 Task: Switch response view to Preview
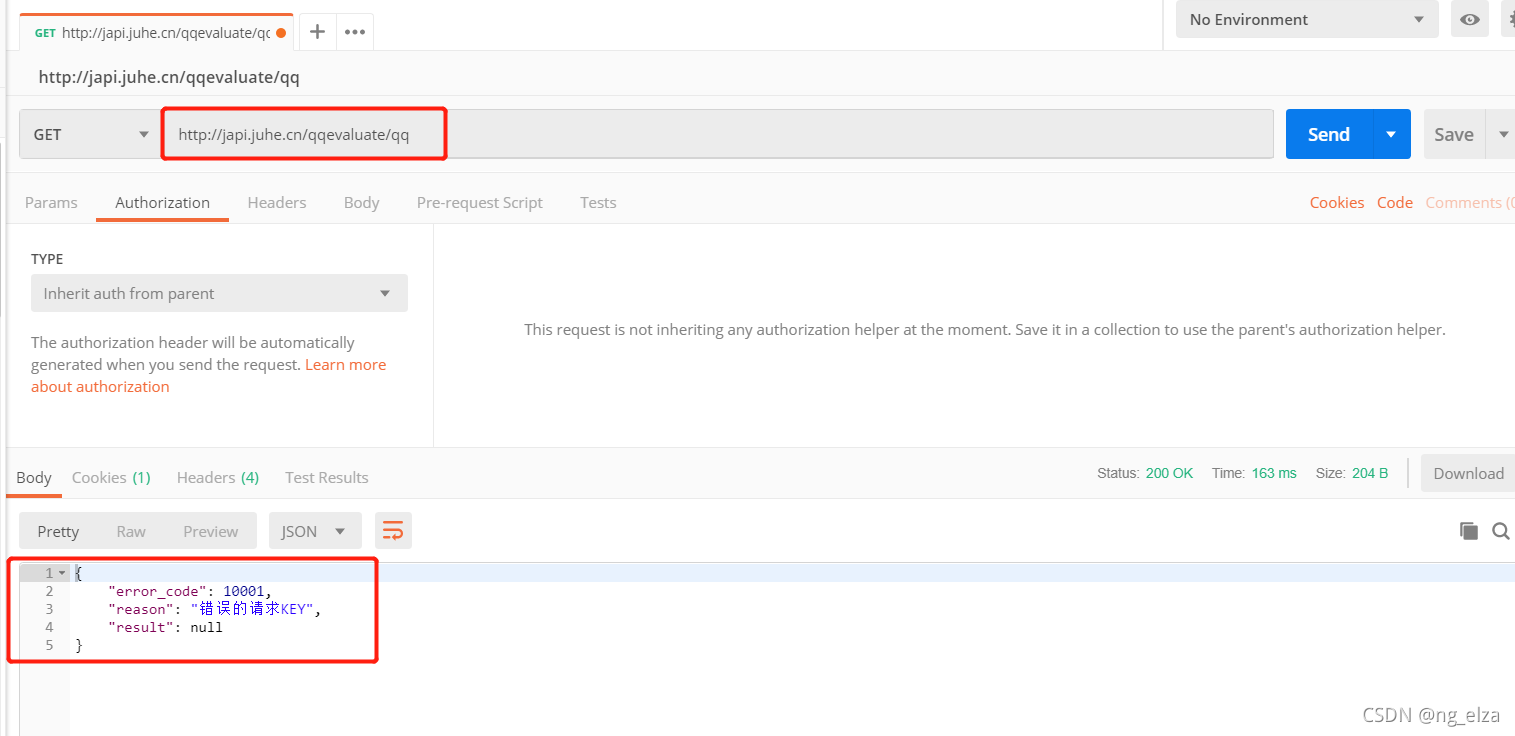210,531
